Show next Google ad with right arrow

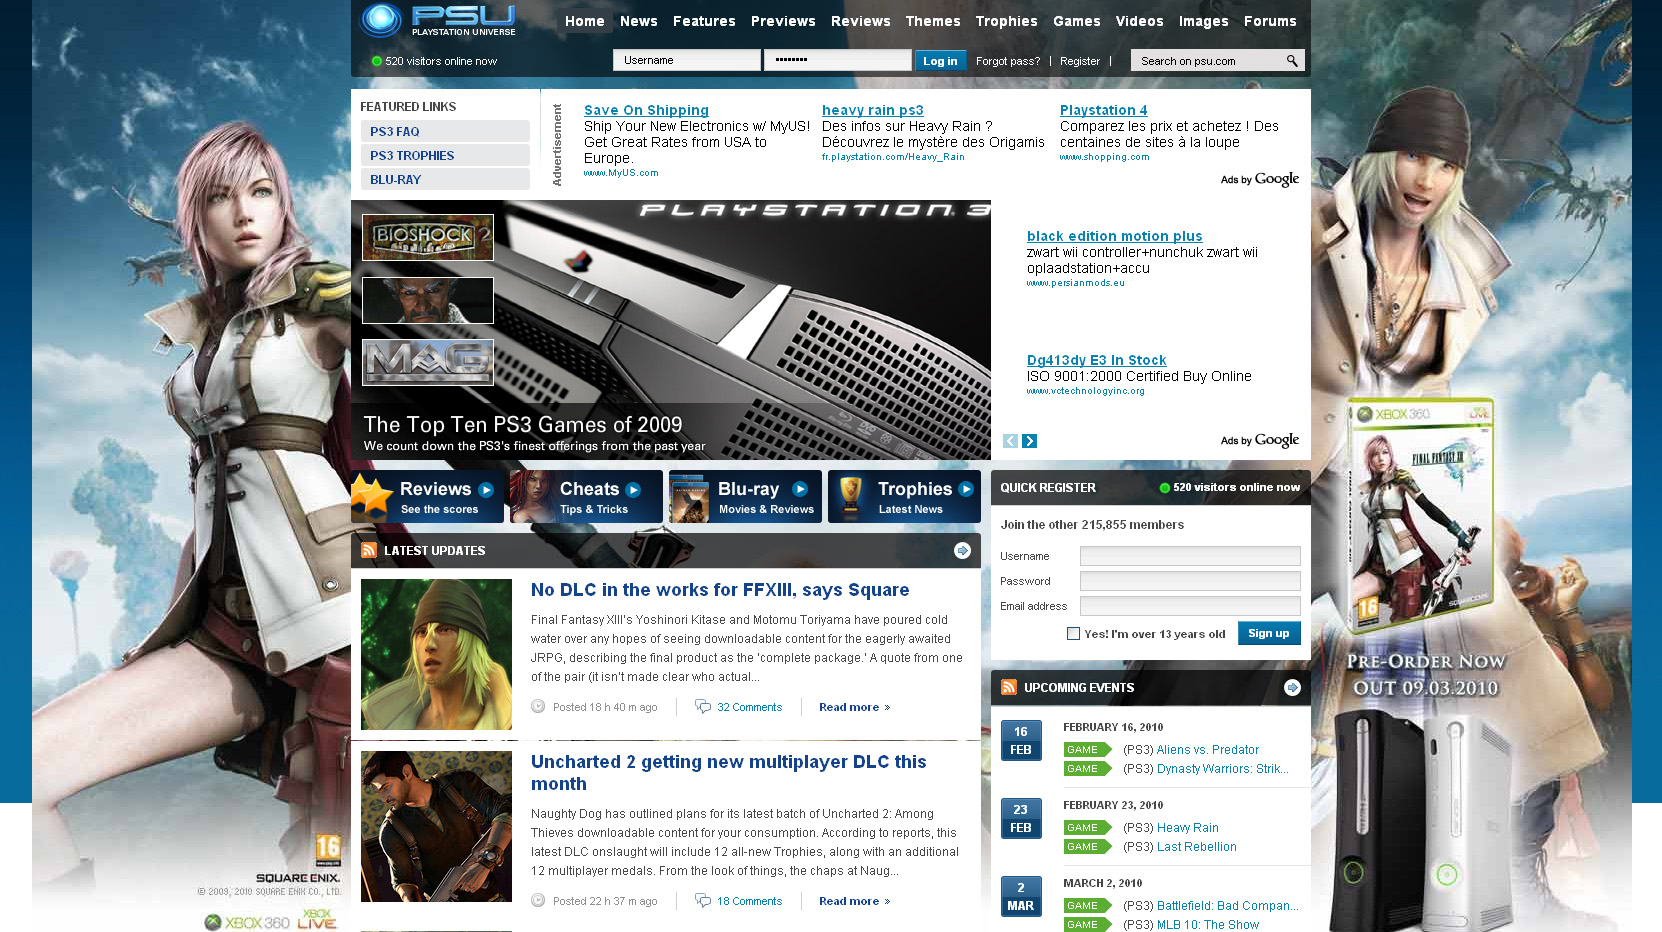1030,441
